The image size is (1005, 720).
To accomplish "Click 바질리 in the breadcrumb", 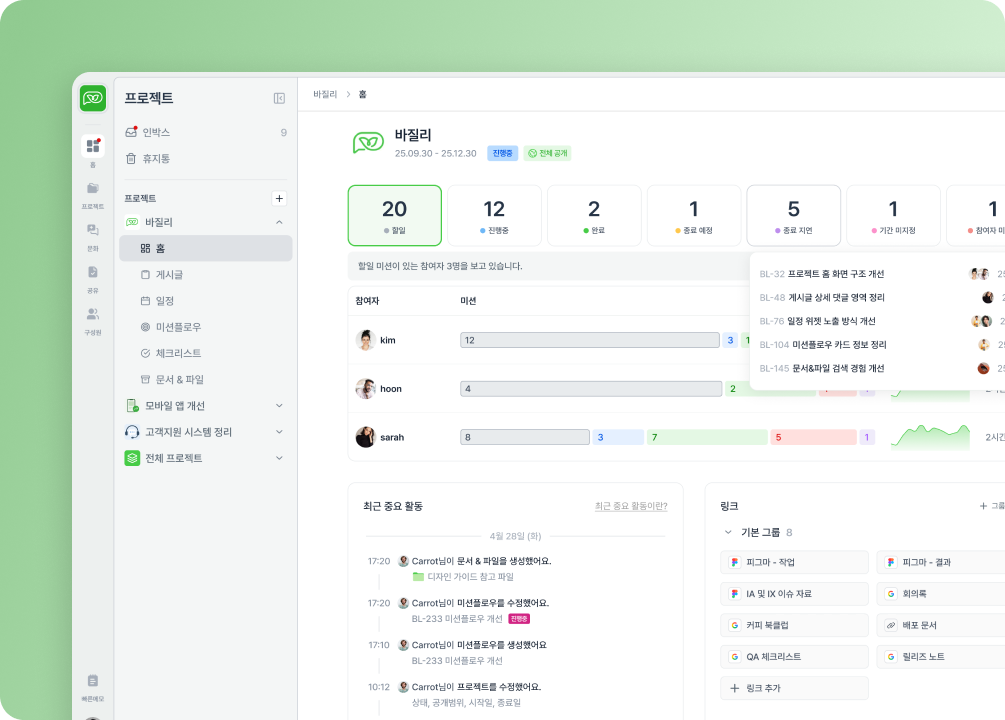I will (x=325, y=94).
